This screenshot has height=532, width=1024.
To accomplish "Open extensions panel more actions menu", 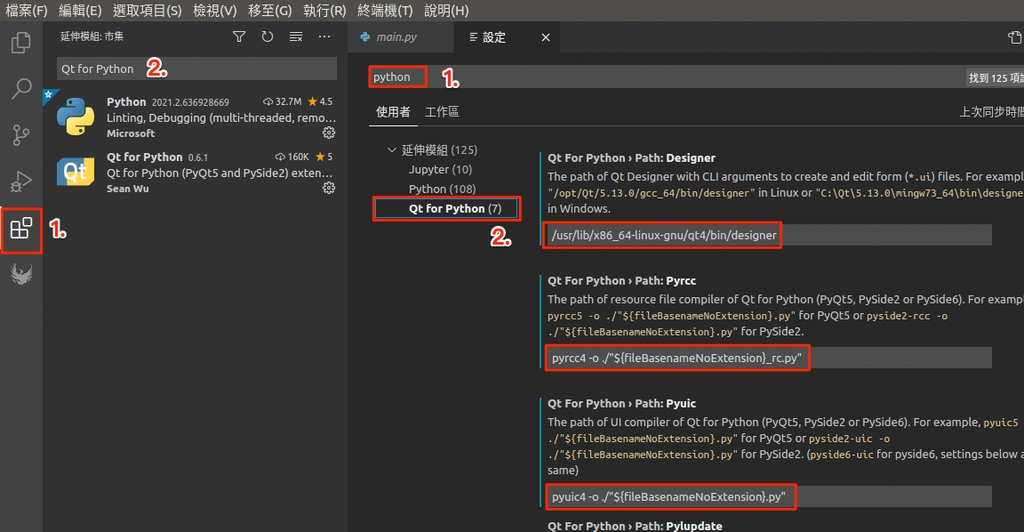I will click(x=324, y=37).
